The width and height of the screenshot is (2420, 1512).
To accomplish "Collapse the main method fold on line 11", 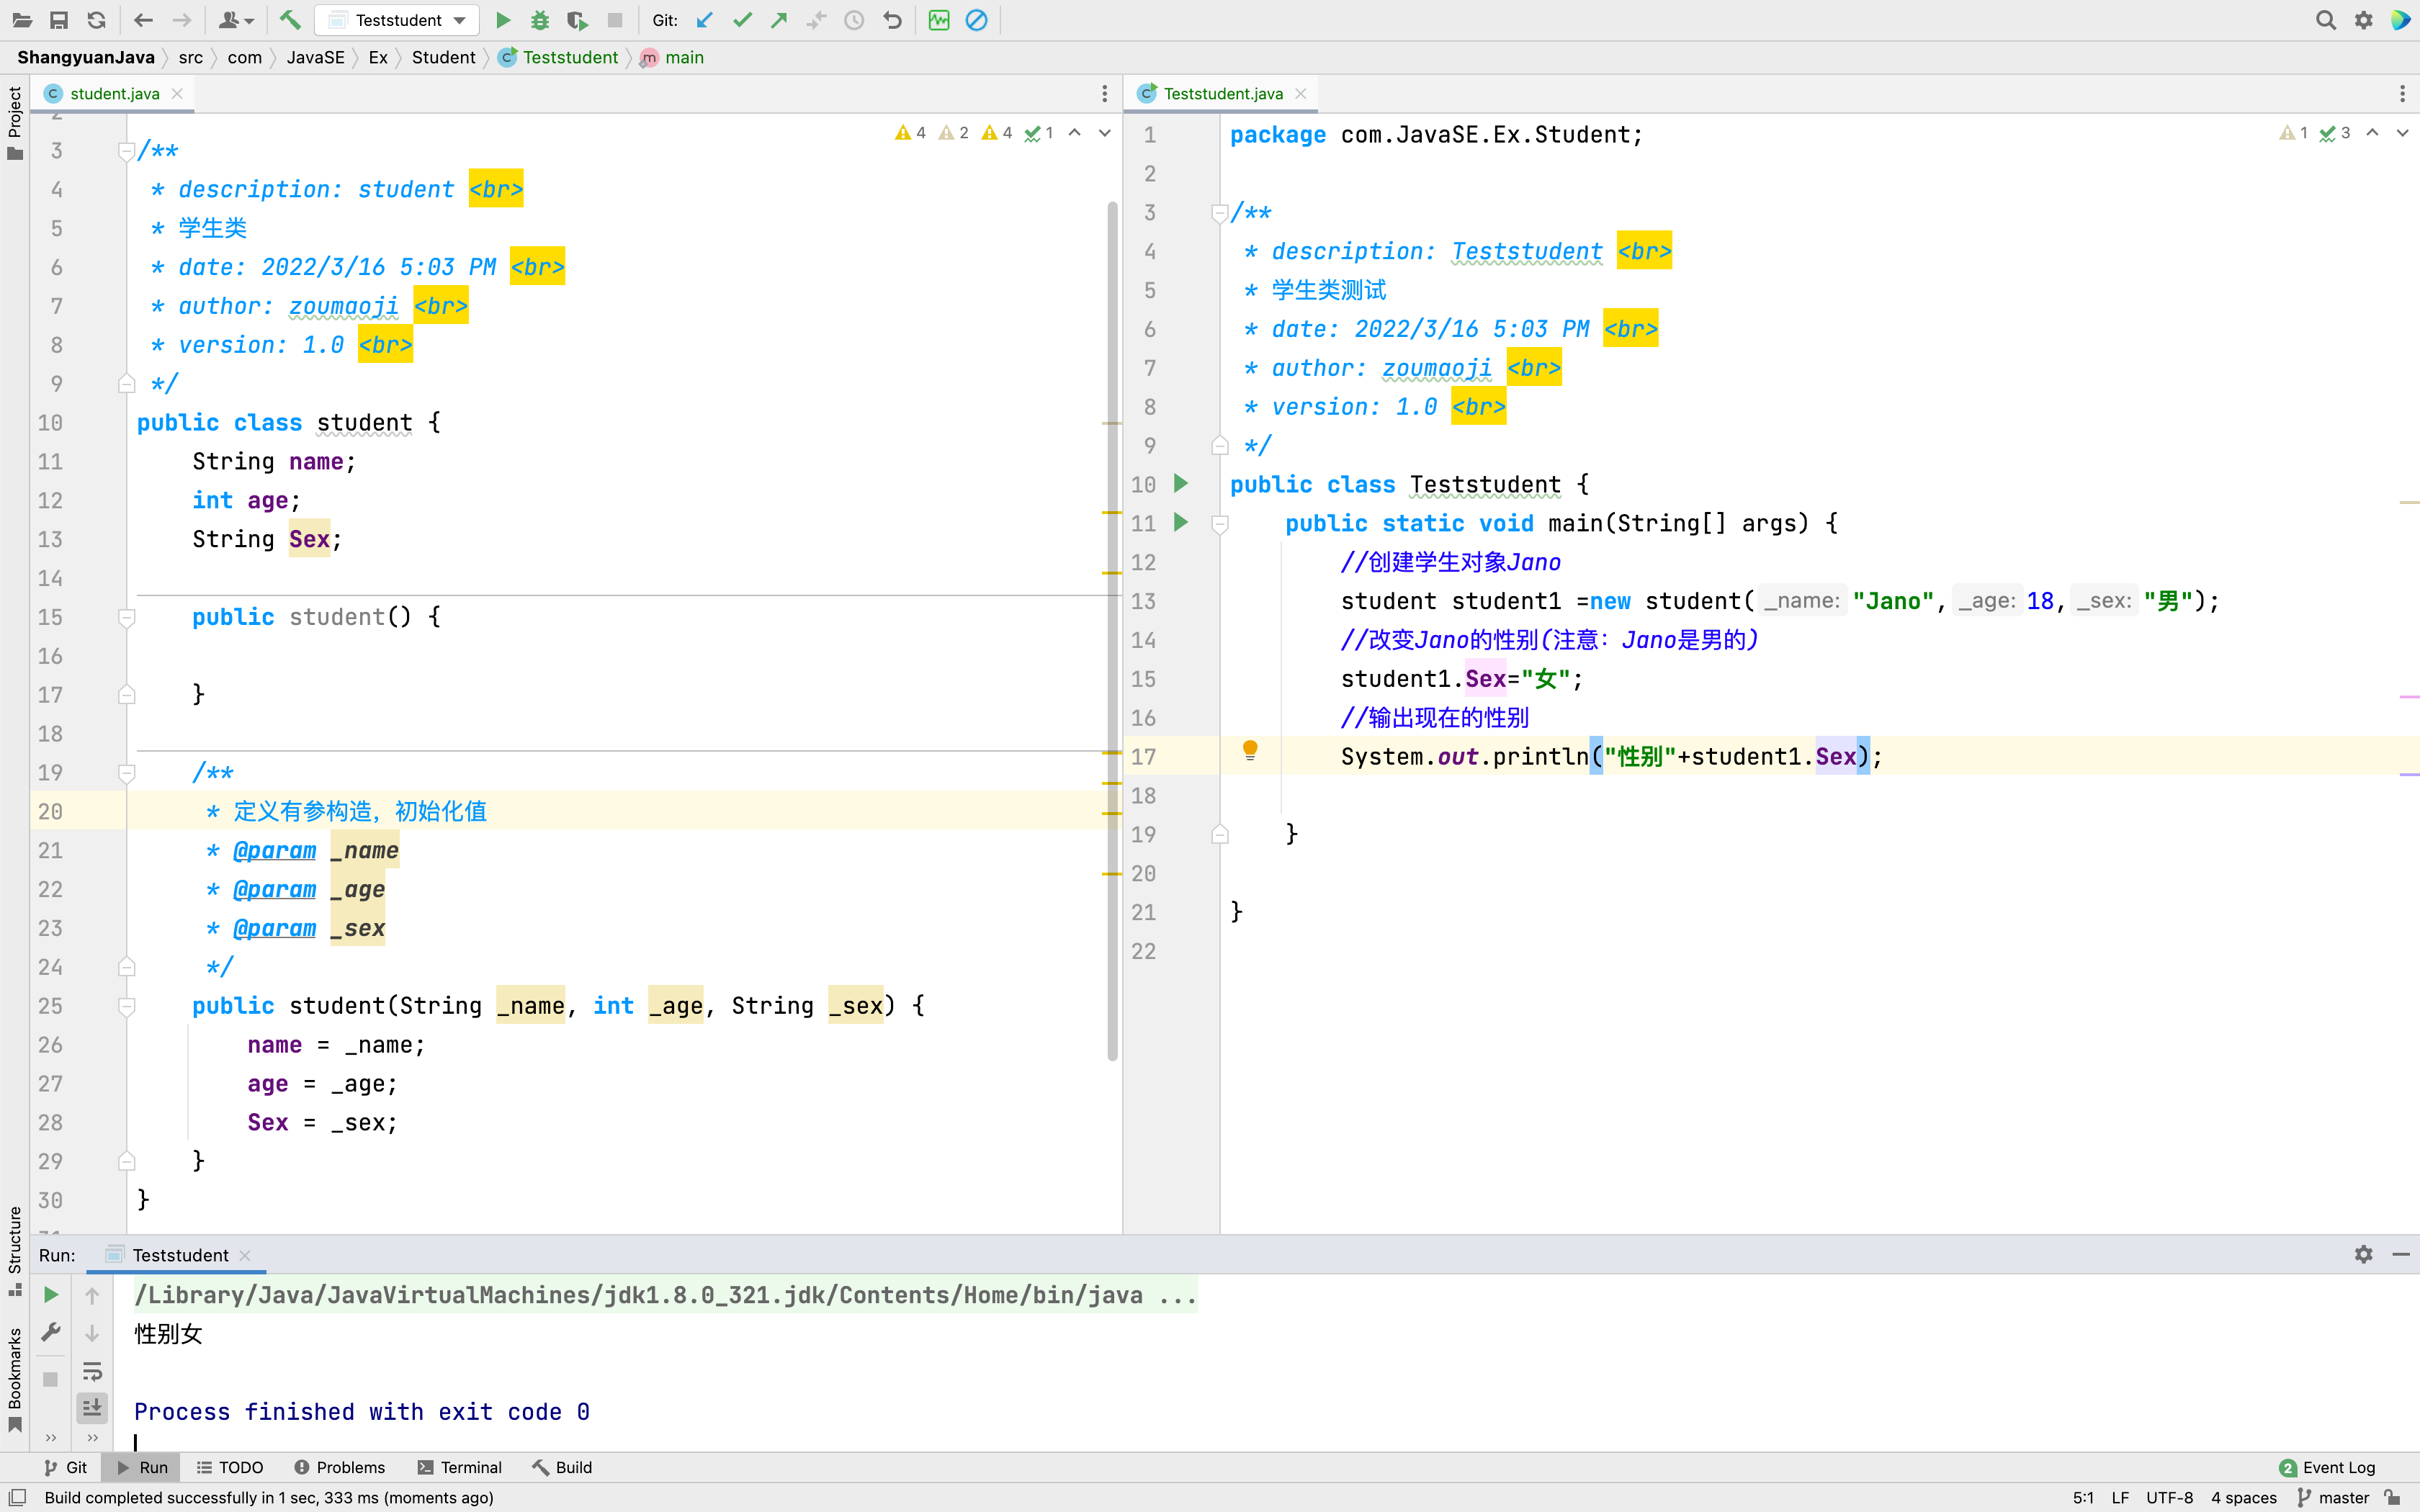I will (1220, 524).
